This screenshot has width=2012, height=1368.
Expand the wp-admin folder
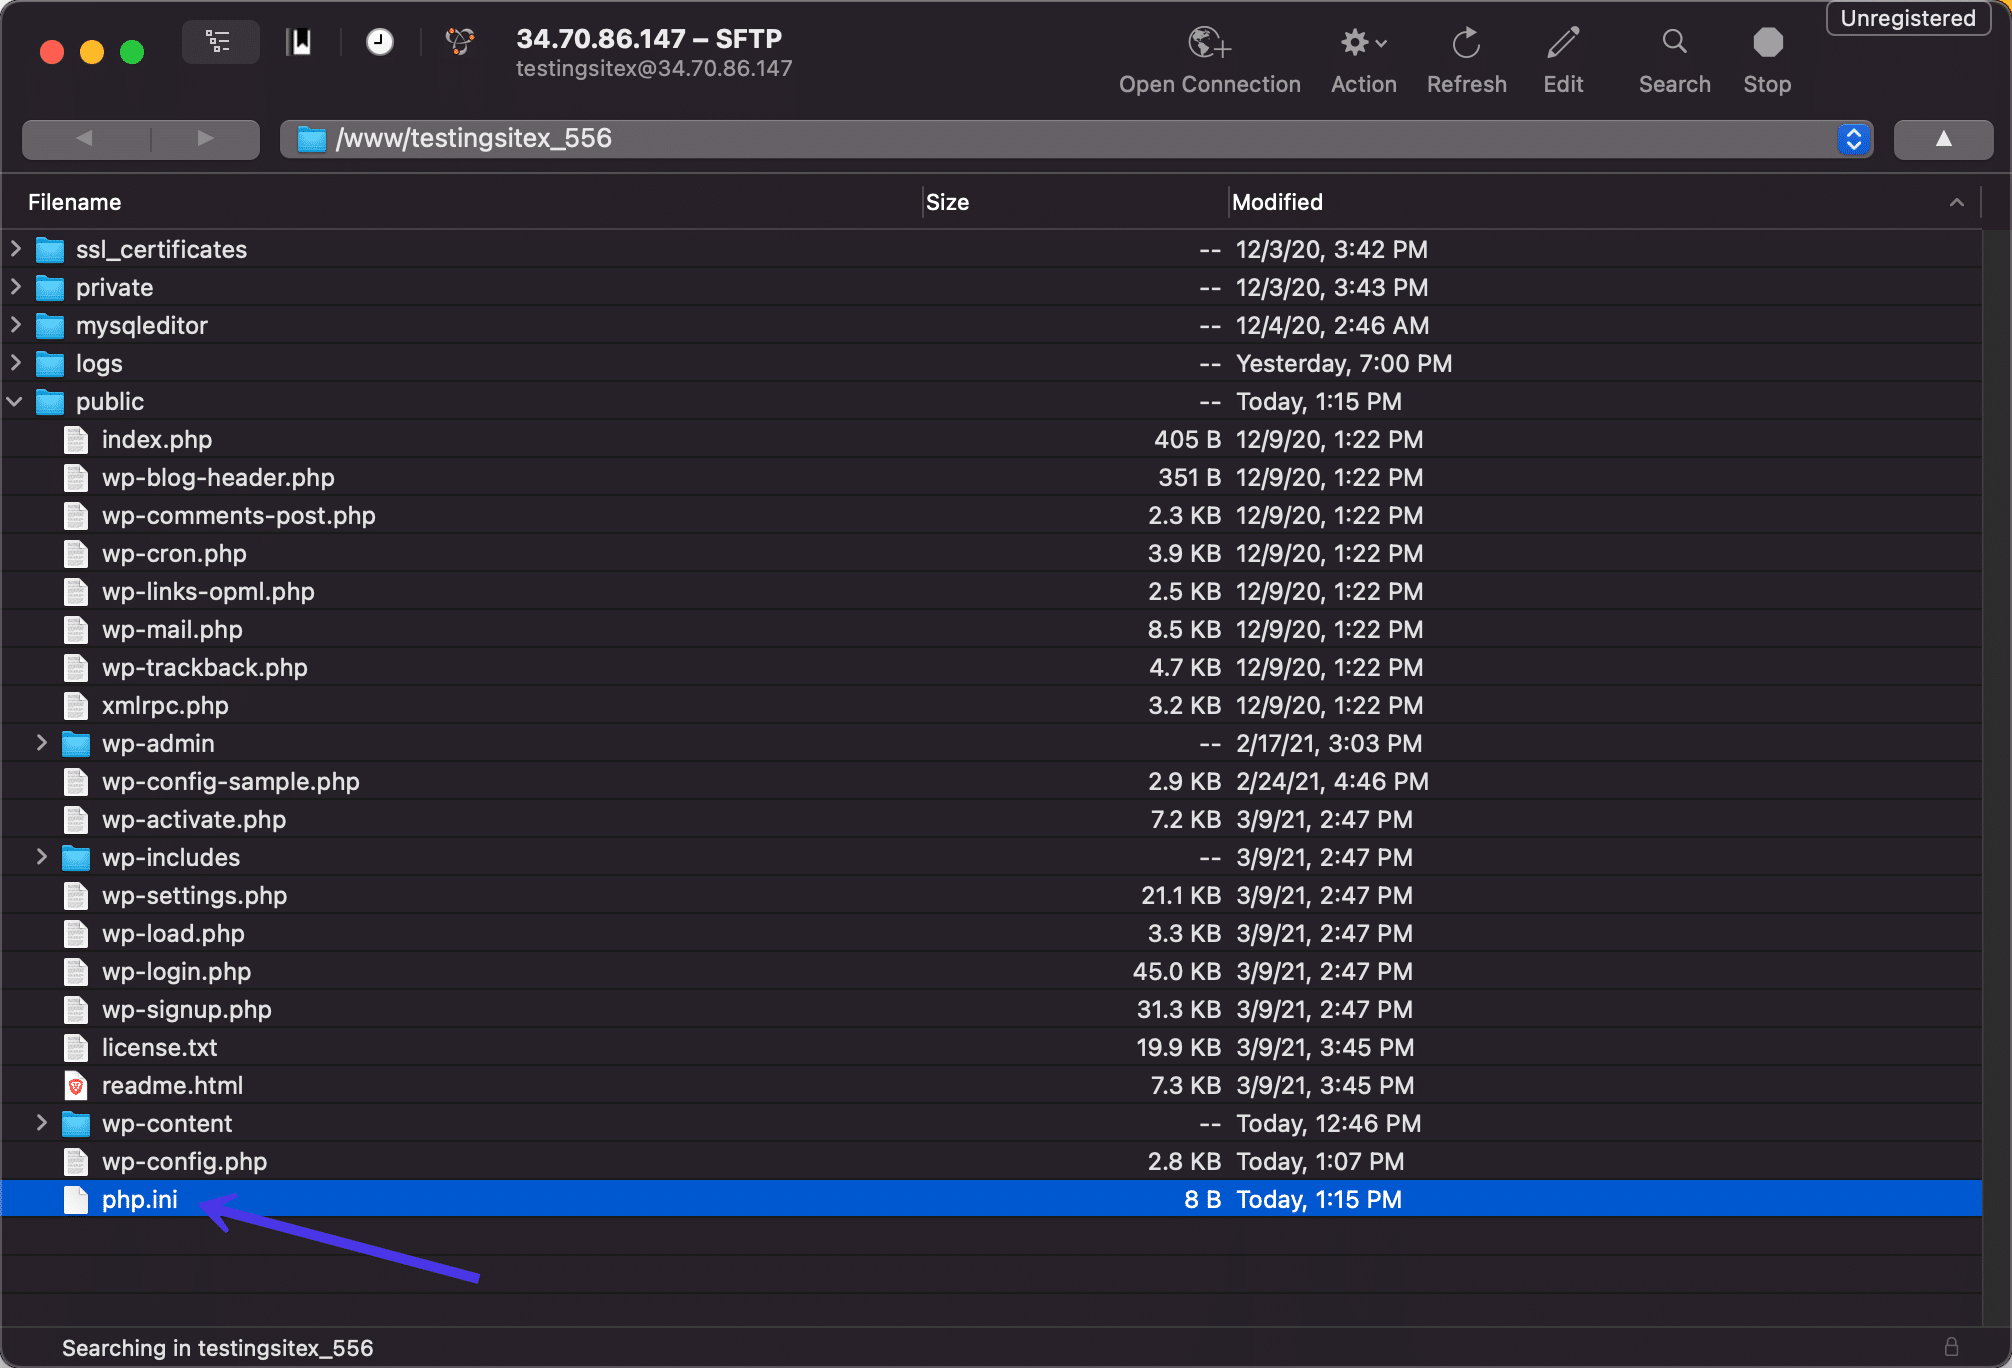pos(40,742)
